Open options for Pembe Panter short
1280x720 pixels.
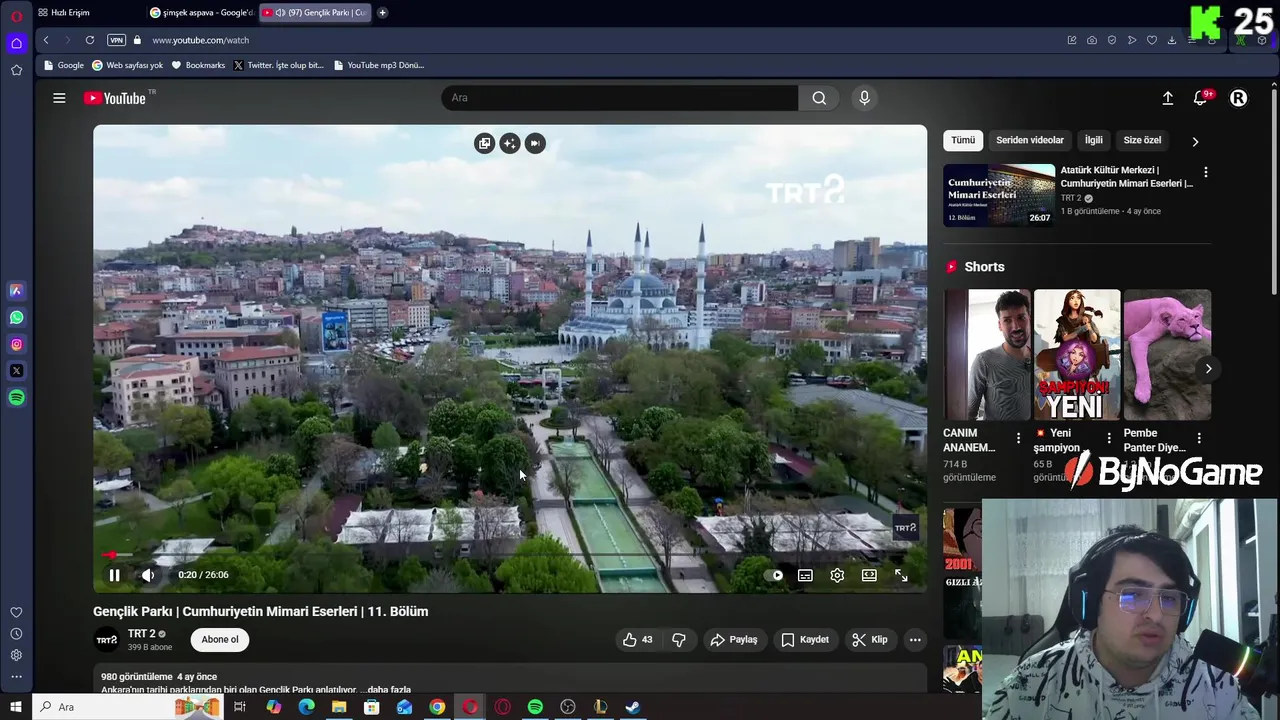pyautogui.click(x=1198, y=438)
